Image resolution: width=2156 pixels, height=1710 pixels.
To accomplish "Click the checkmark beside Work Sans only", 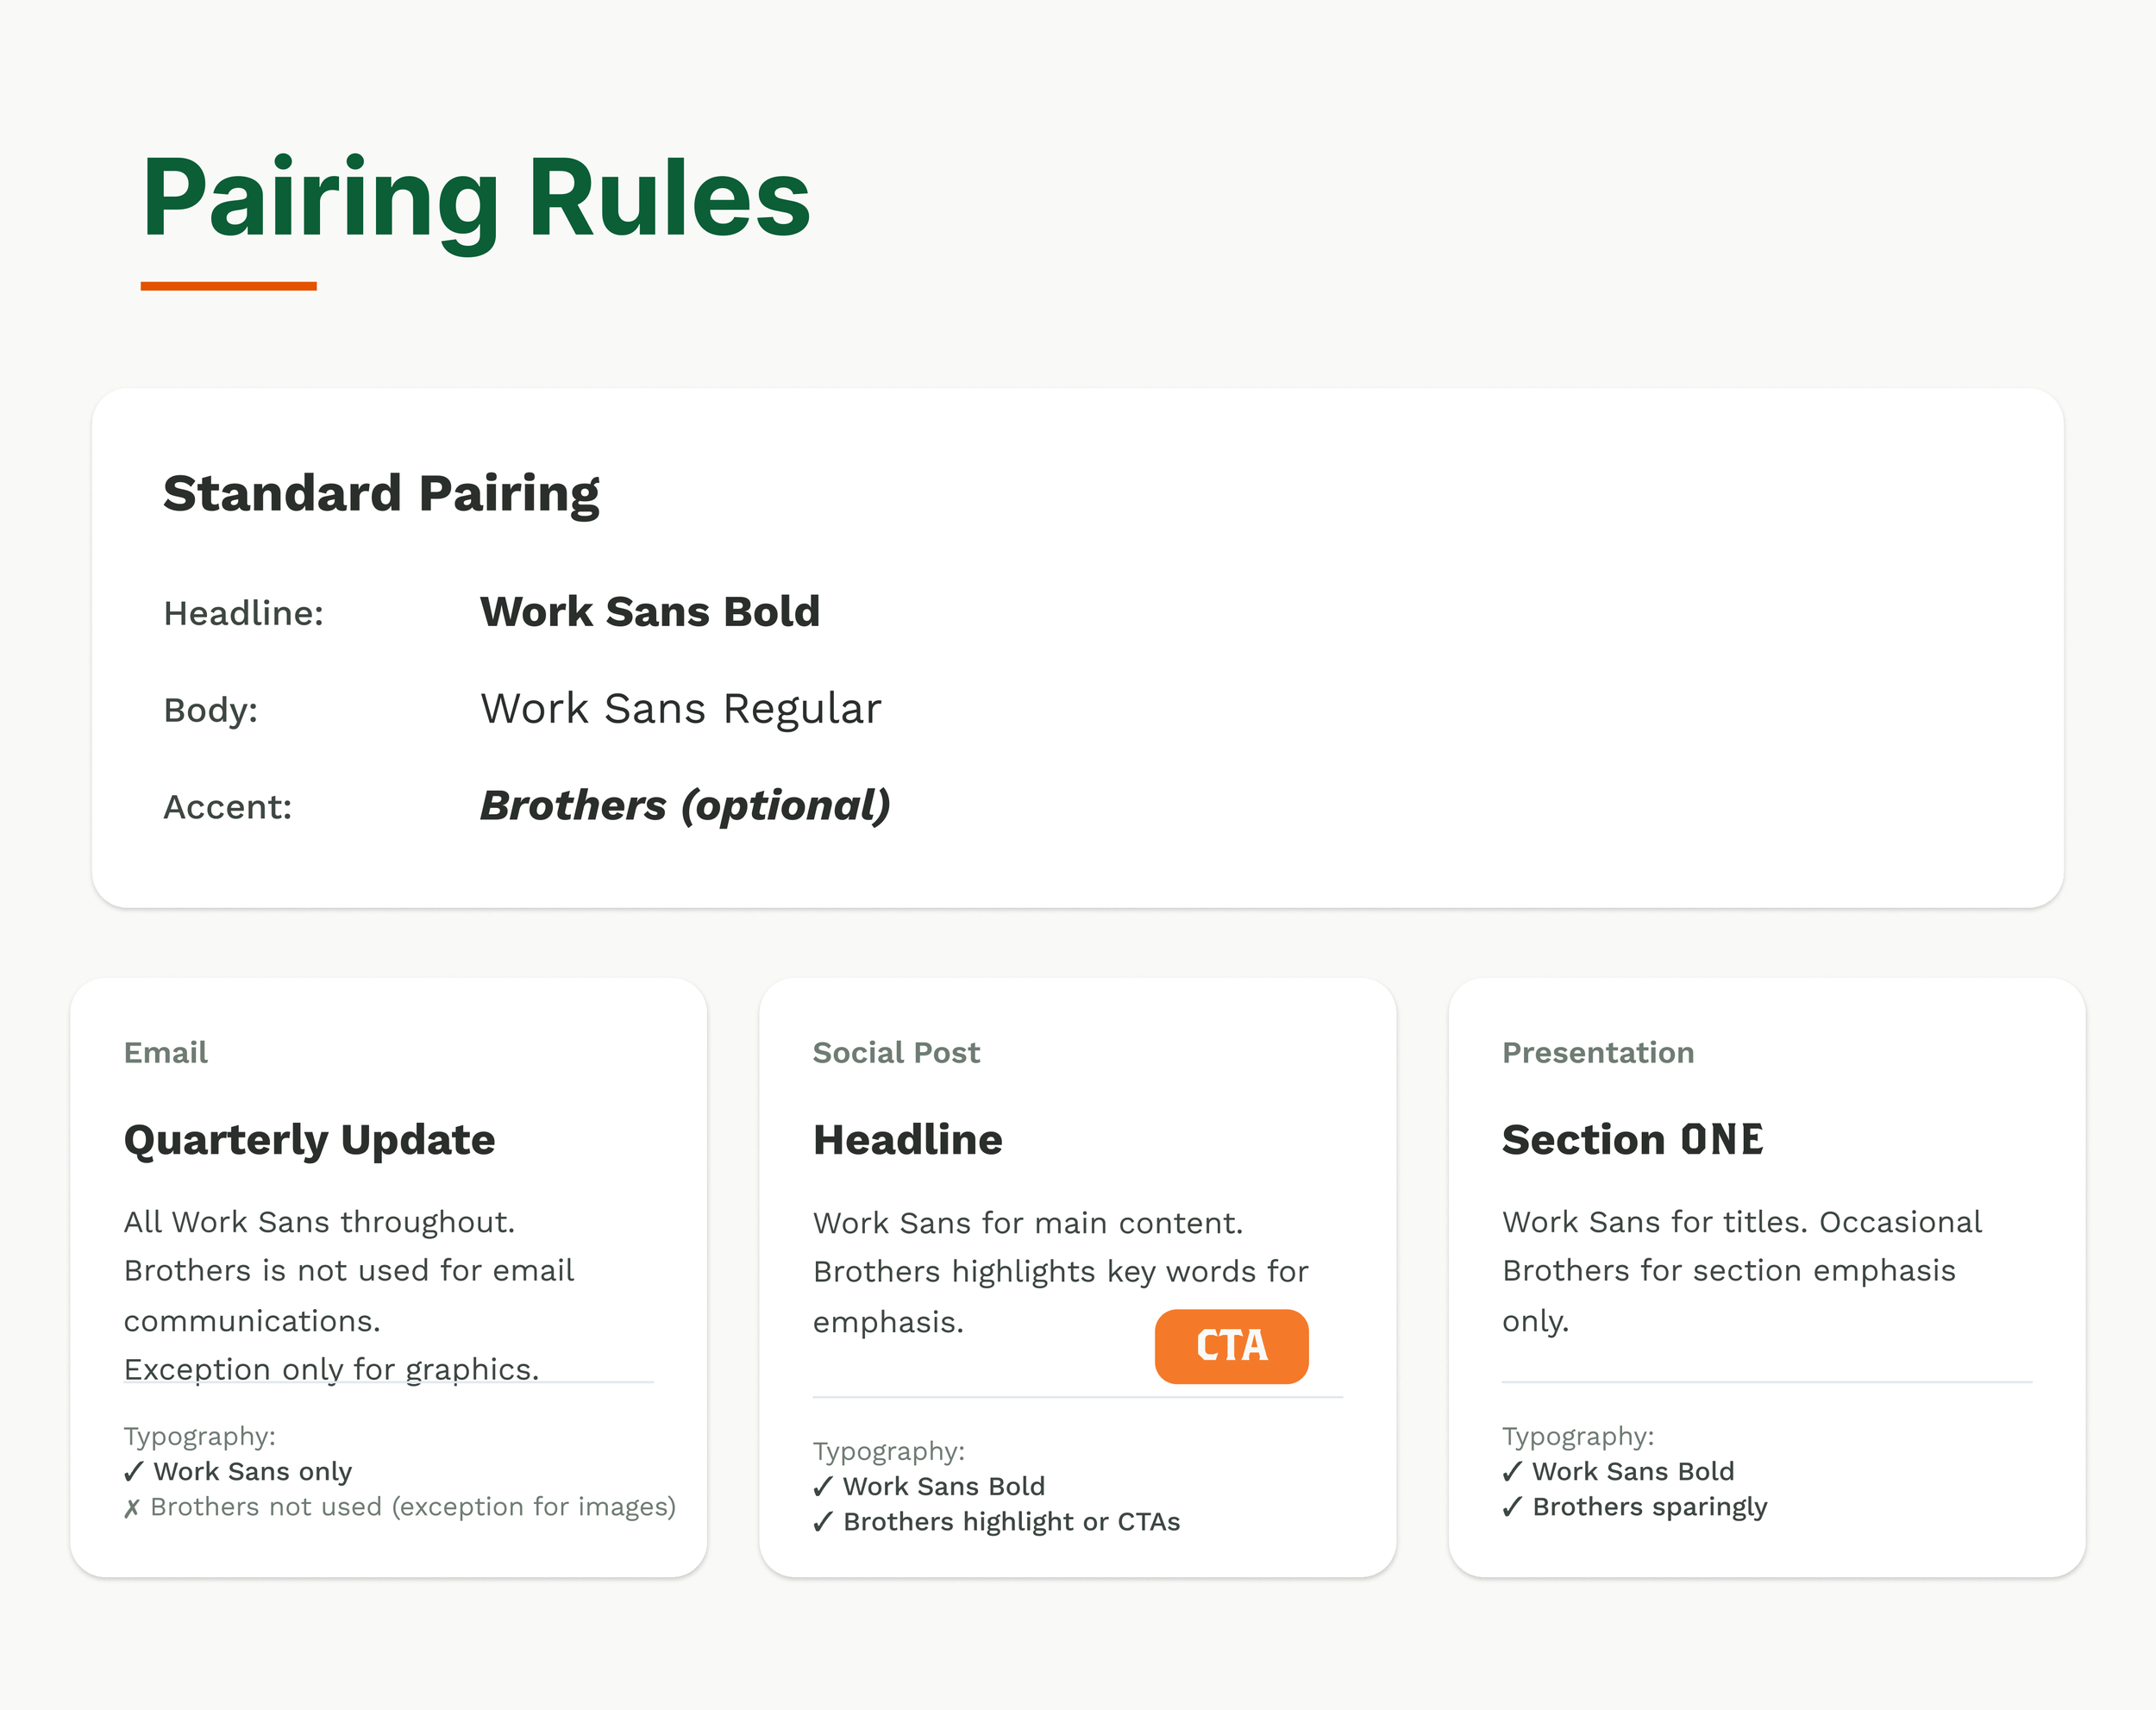I will point(134,1472).
